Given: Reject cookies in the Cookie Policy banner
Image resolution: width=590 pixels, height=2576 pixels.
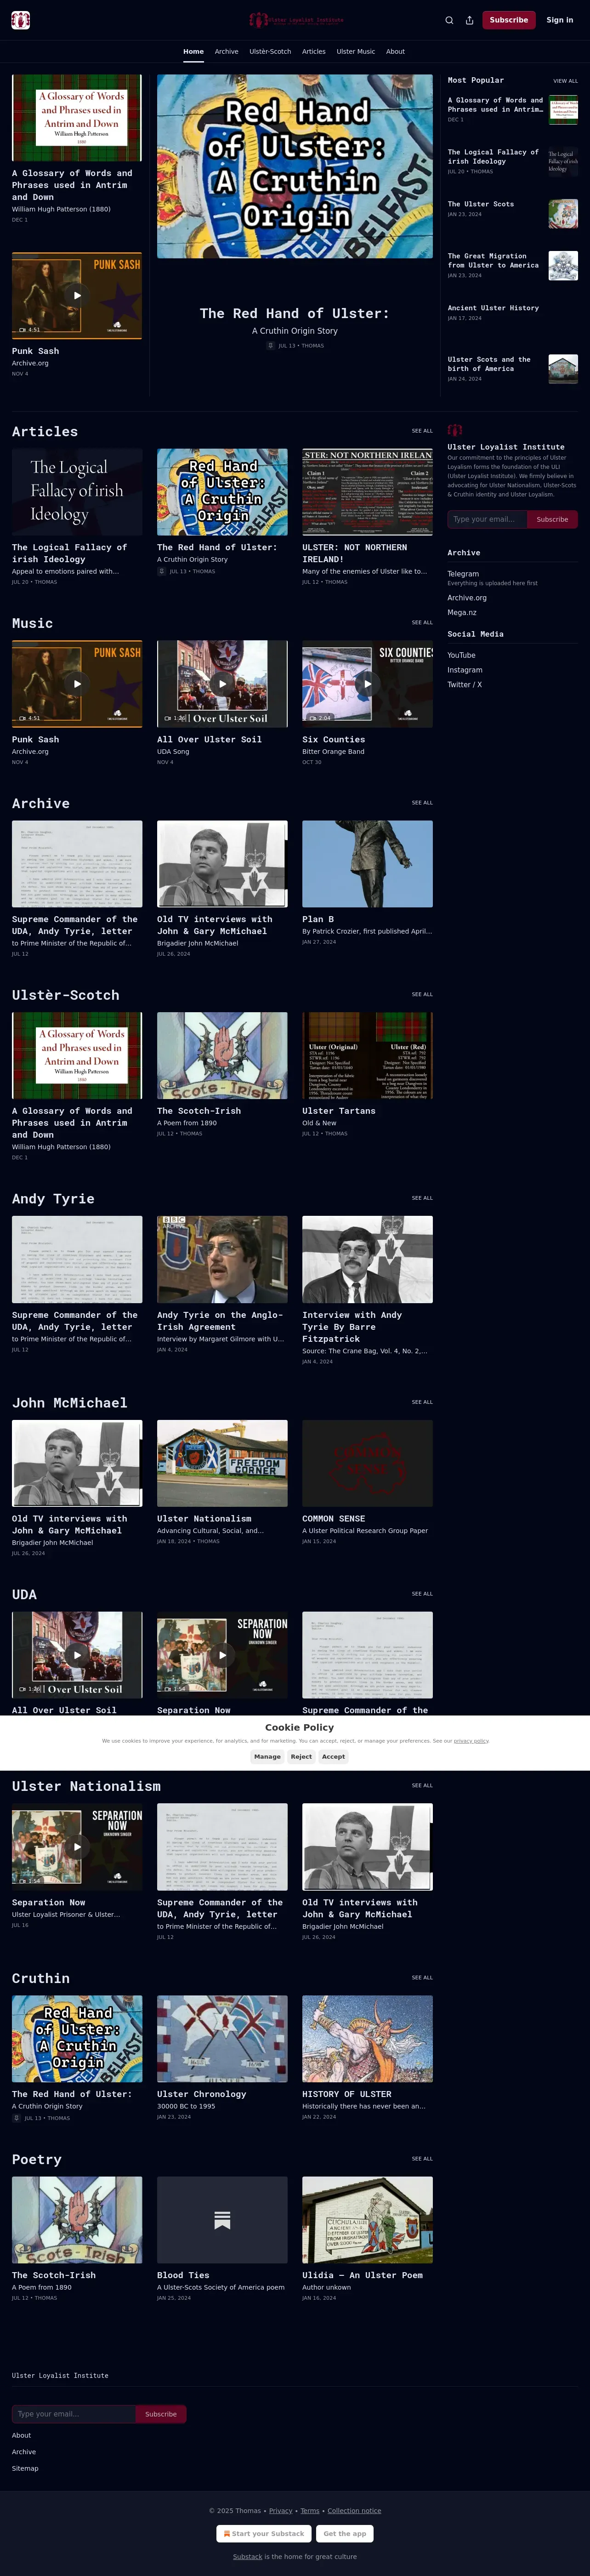Looking at the screenshot, I should pos(301,1756).
